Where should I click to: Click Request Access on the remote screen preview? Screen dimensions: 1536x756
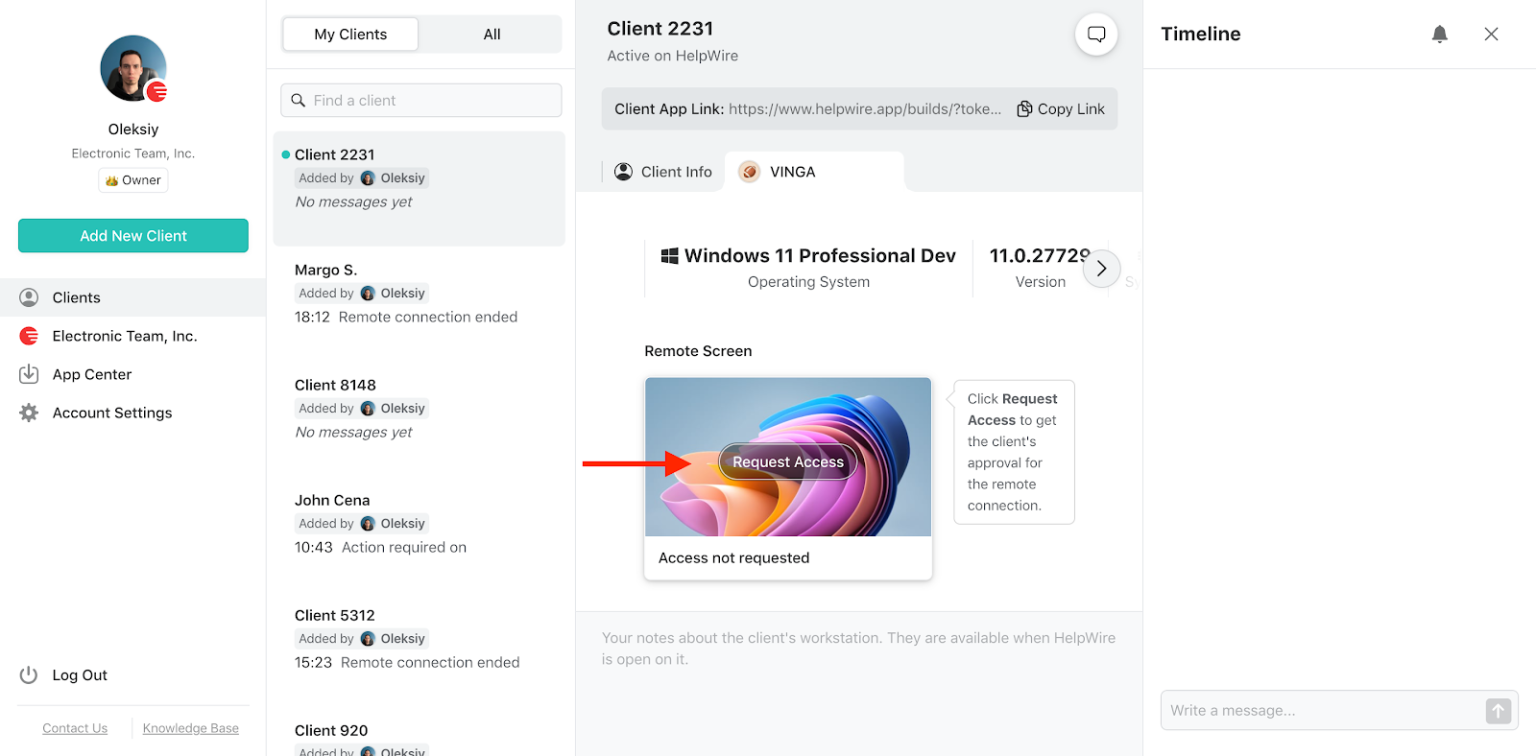coord(787,461)
